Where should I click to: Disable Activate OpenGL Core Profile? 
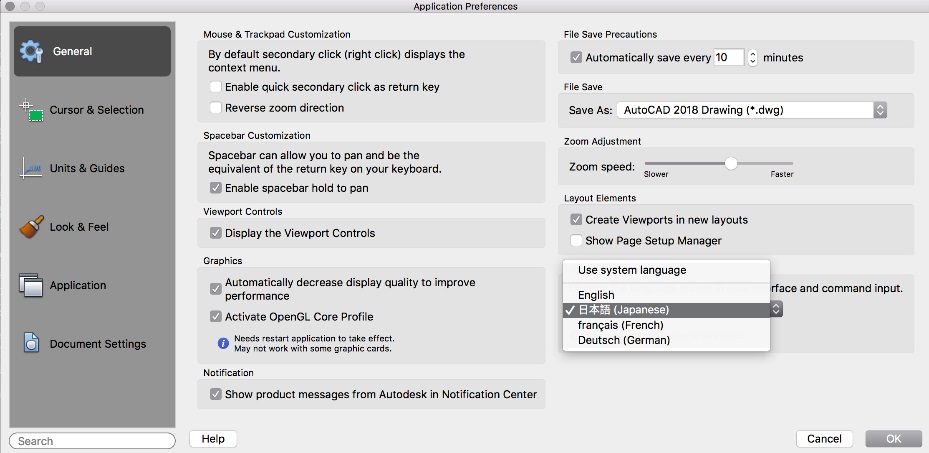click(215, 317)
